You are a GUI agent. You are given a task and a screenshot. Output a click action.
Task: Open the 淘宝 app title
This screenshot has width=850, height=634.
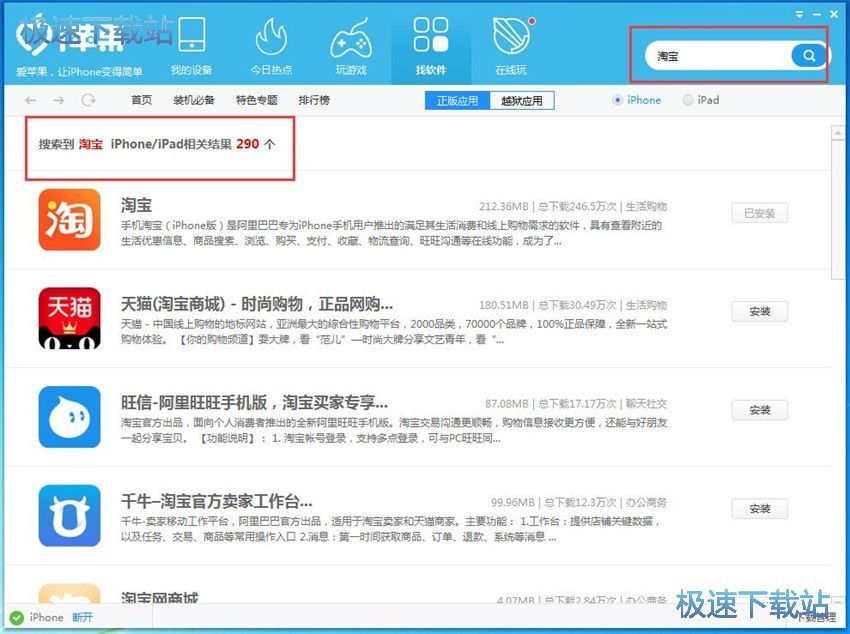(x=136, y=205)
